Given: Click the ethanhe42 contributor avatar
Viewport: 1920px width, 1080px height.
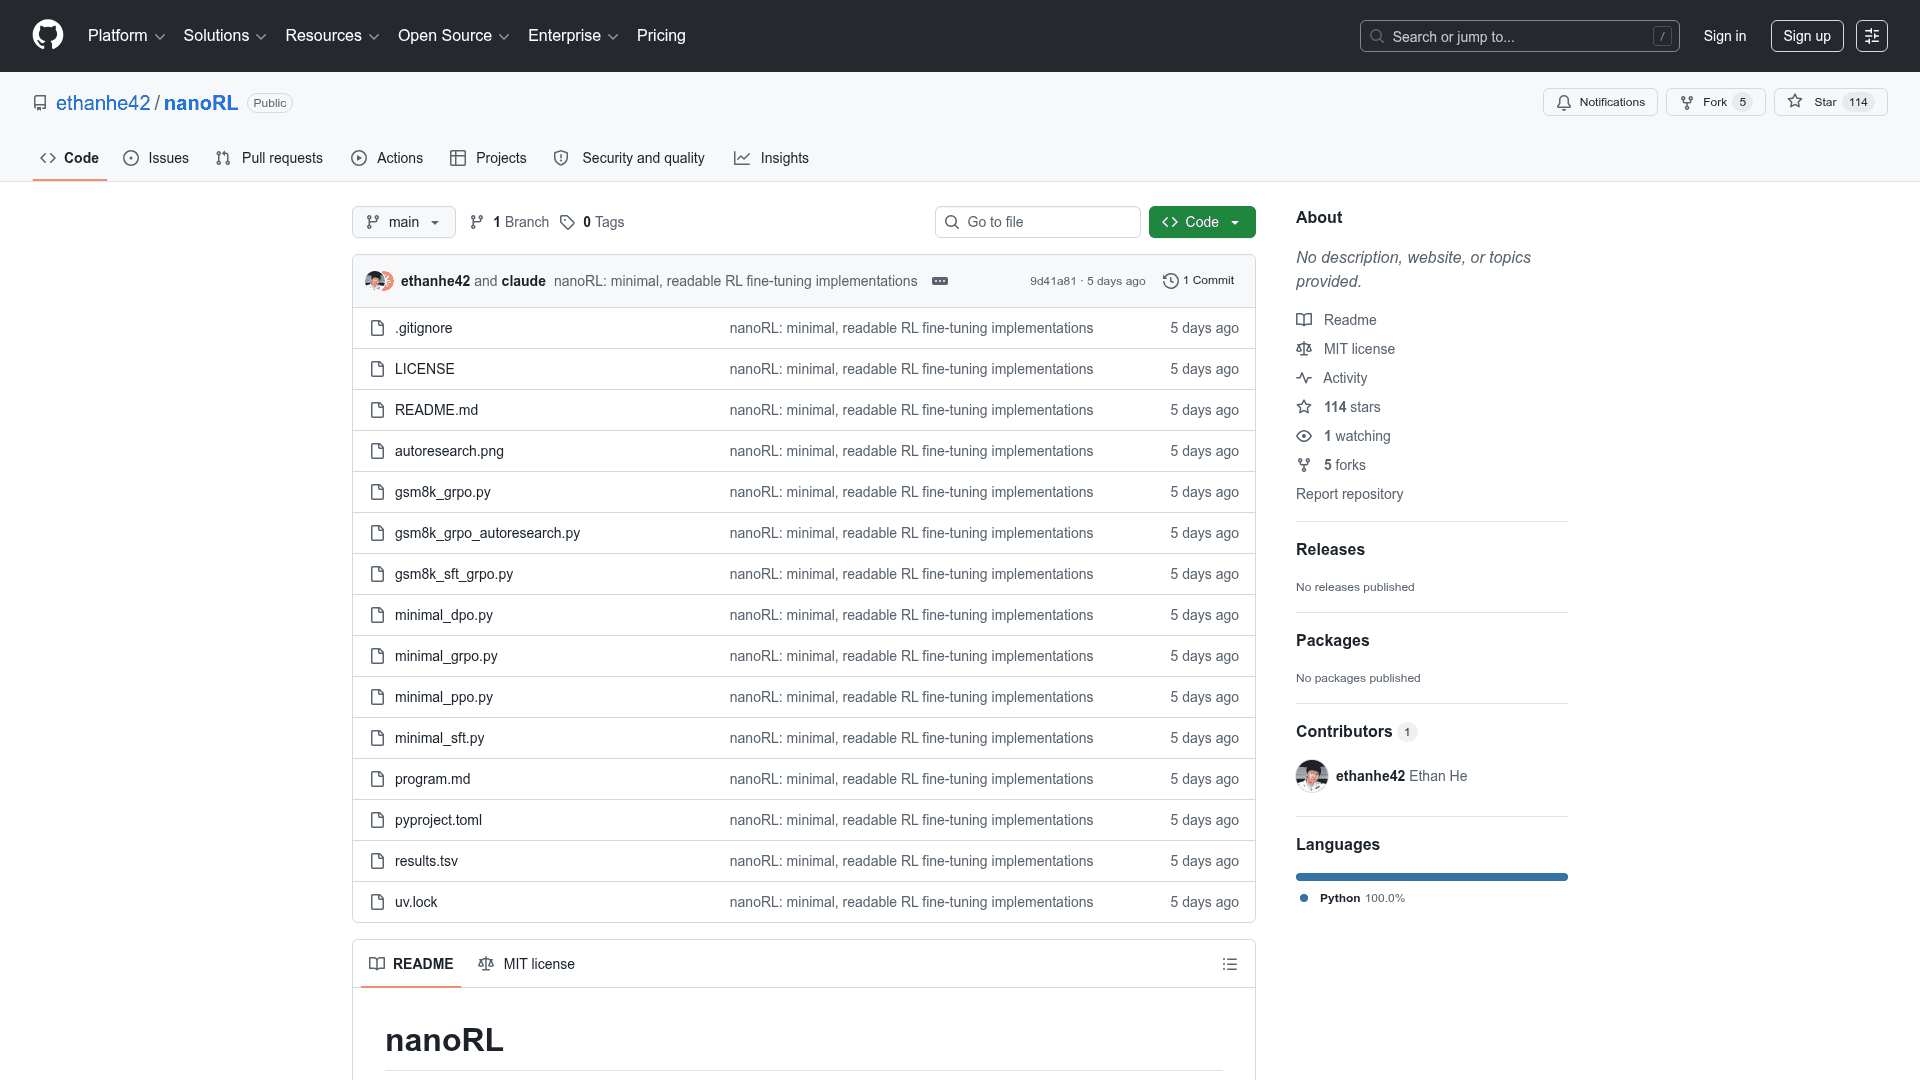Looking at the screenshot, I should coord(1312,776).
